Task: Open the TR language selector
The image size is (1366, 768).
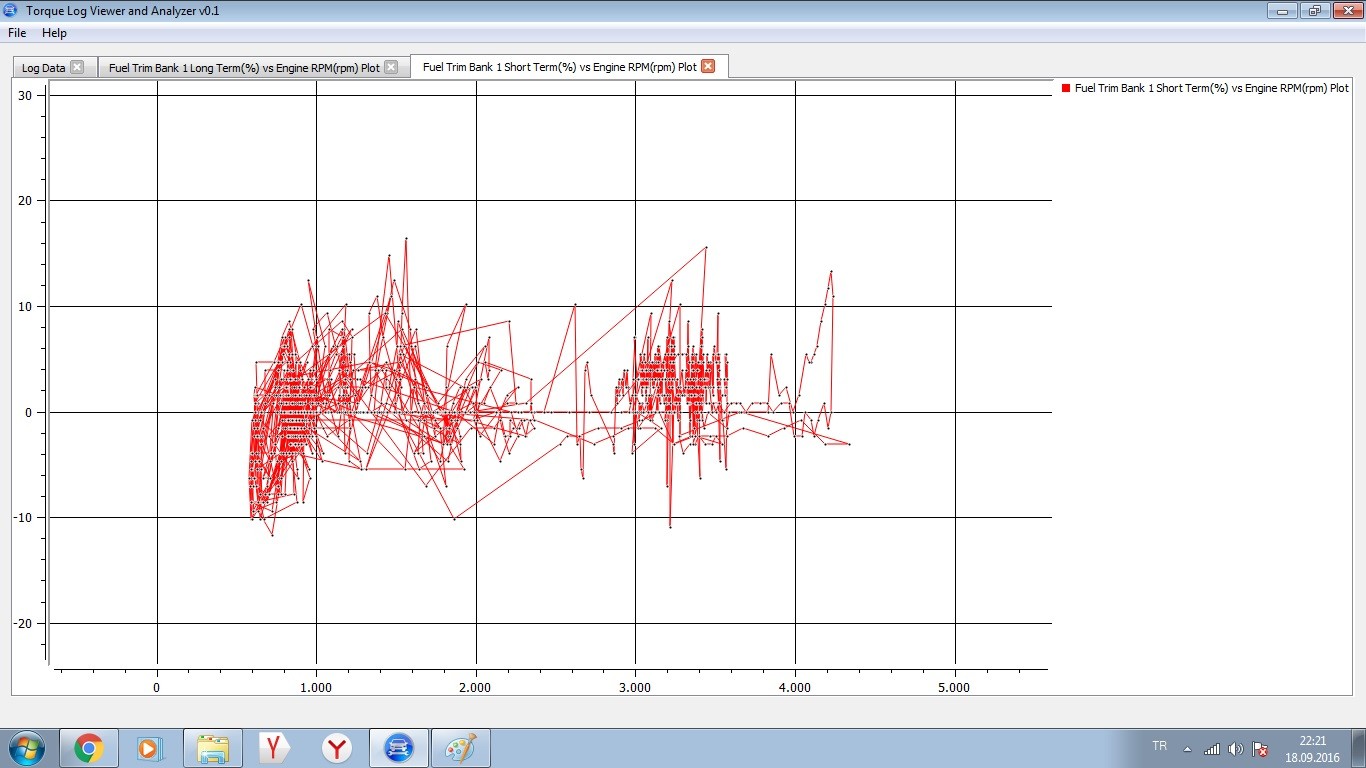Action: click(1159, 746)
